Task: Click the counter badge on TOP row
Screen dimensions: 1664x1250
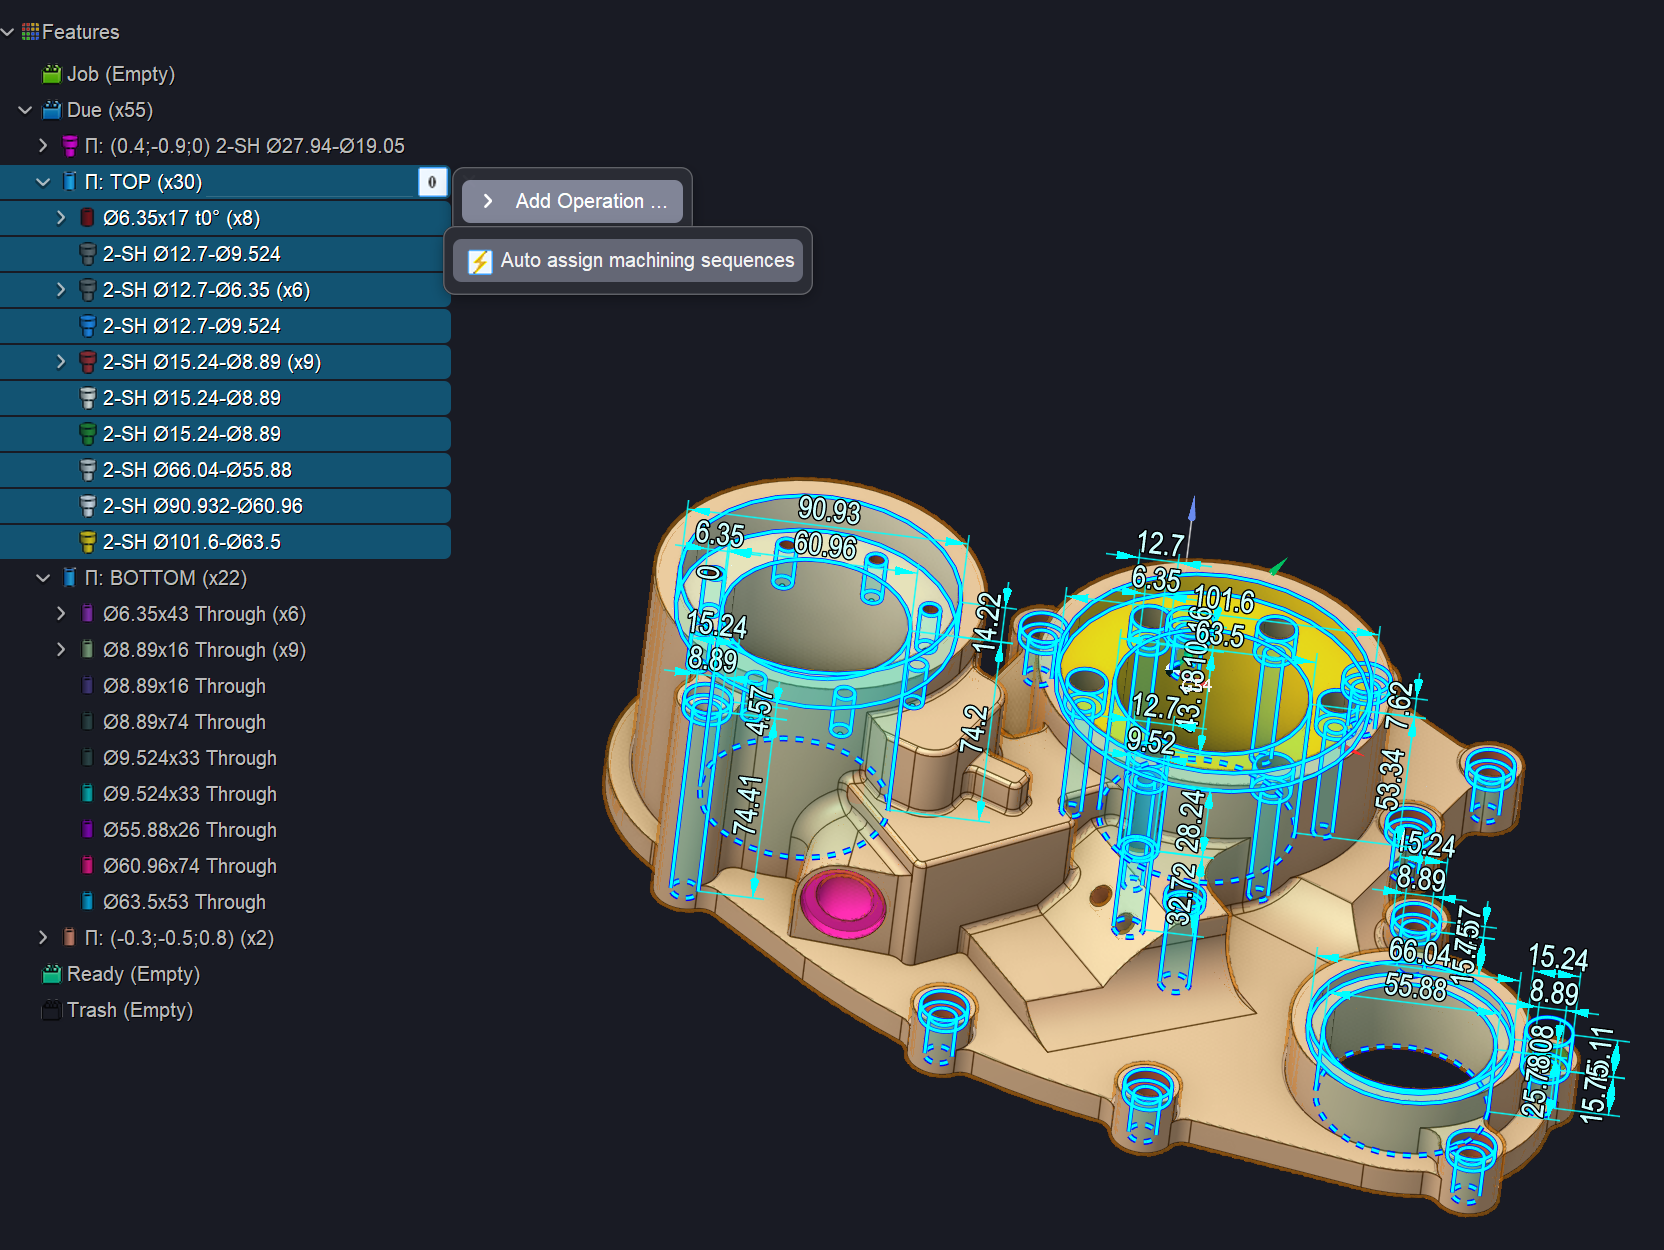Action: coord(432,182)
